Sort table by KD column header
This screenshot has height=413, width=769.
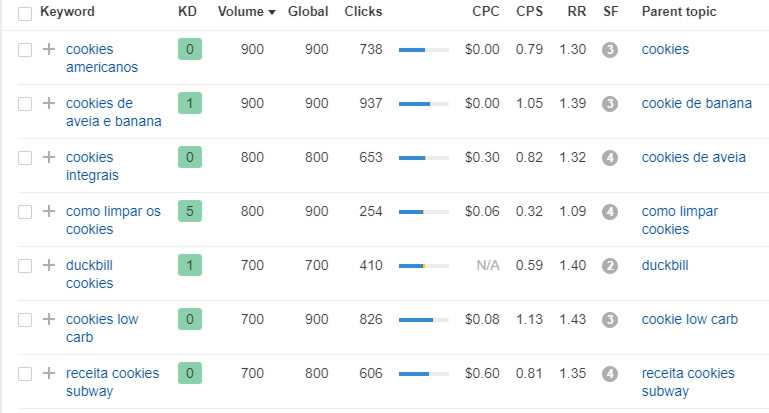(x=187, y=11)
